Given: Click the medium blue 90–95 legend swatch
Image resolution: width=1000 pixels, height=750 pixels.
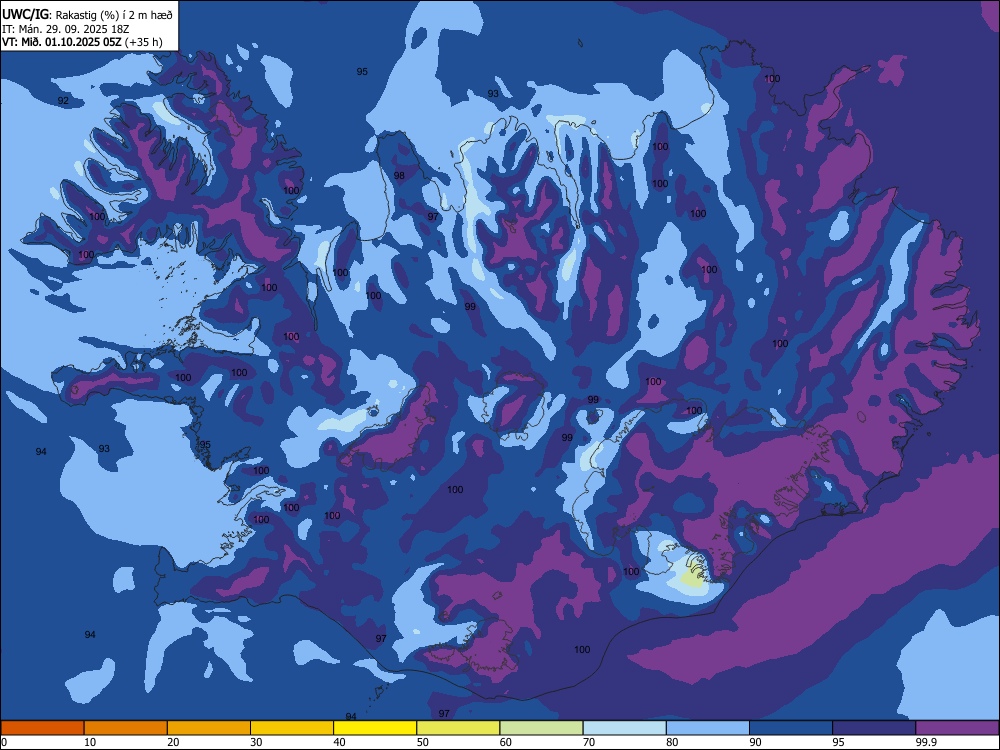Looking at the screenshot, I should point(791,728).
